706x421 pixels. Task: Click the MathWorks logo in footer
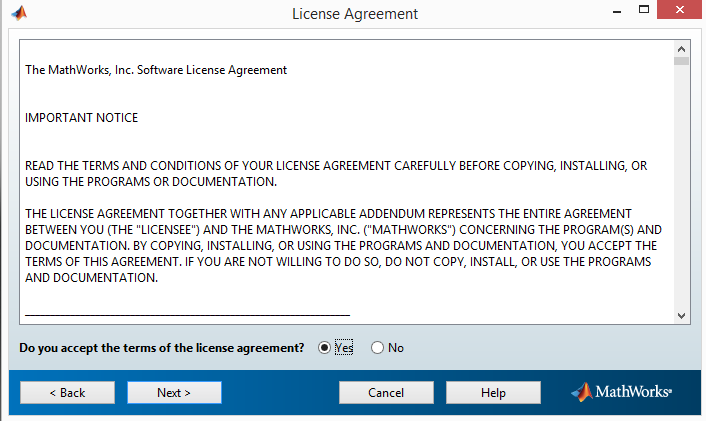click(x=621, y=392)
